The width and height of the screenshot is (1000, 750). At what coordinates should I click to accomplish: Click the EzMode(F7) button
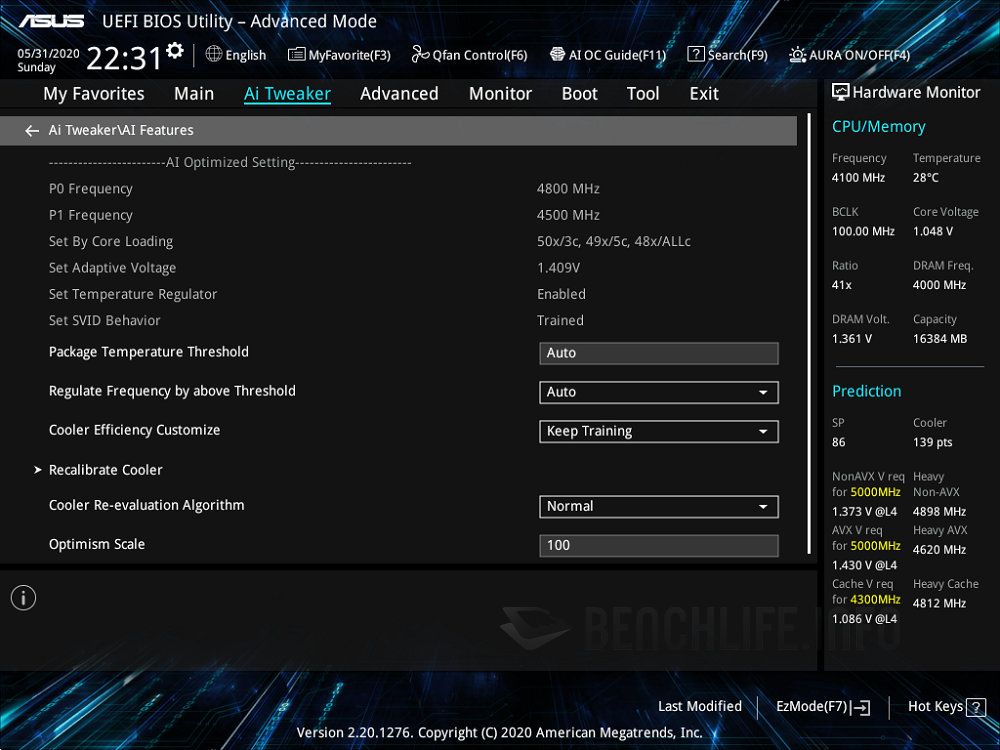point(820,706)
